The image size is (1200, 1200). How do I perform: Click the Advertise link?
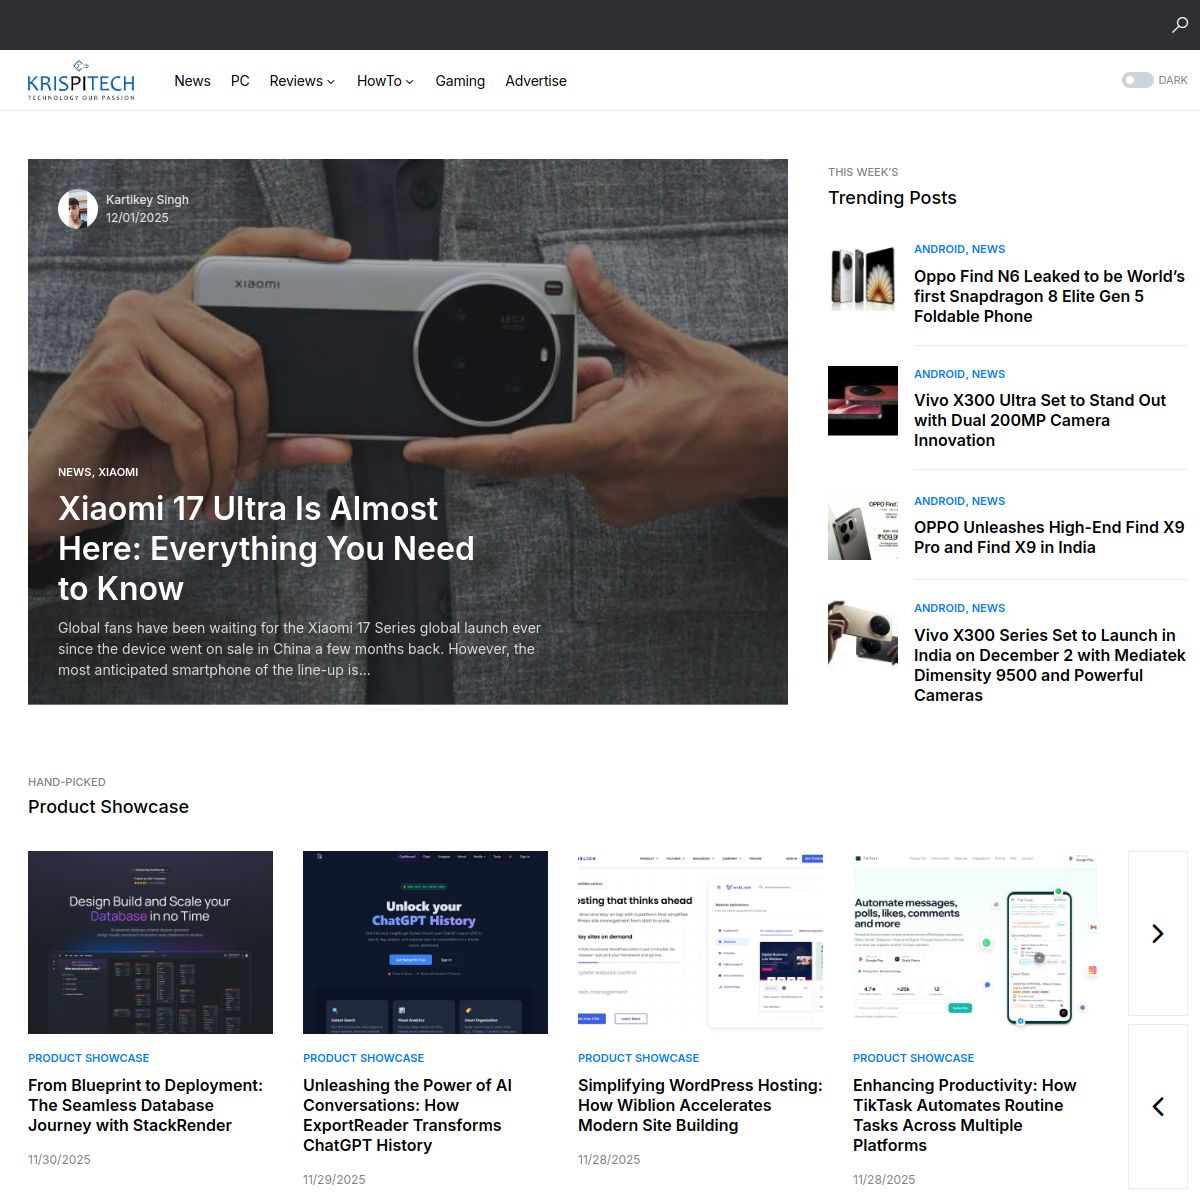click(x=536, y=81)
